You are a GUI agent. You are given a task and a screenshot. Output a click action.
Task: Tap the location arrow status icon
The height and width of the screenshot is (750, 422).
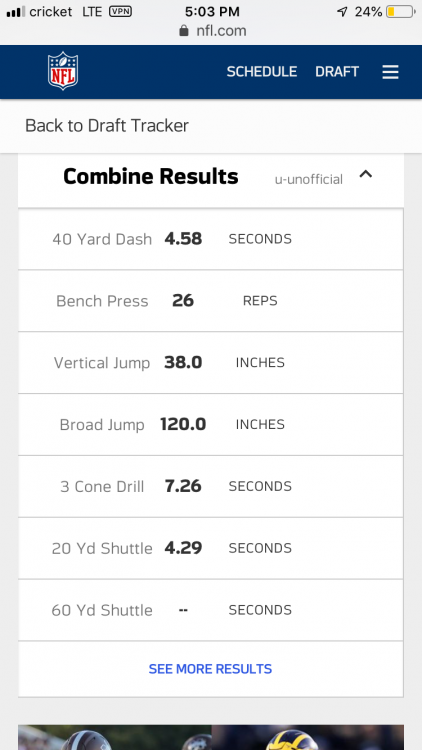(342, 11)
